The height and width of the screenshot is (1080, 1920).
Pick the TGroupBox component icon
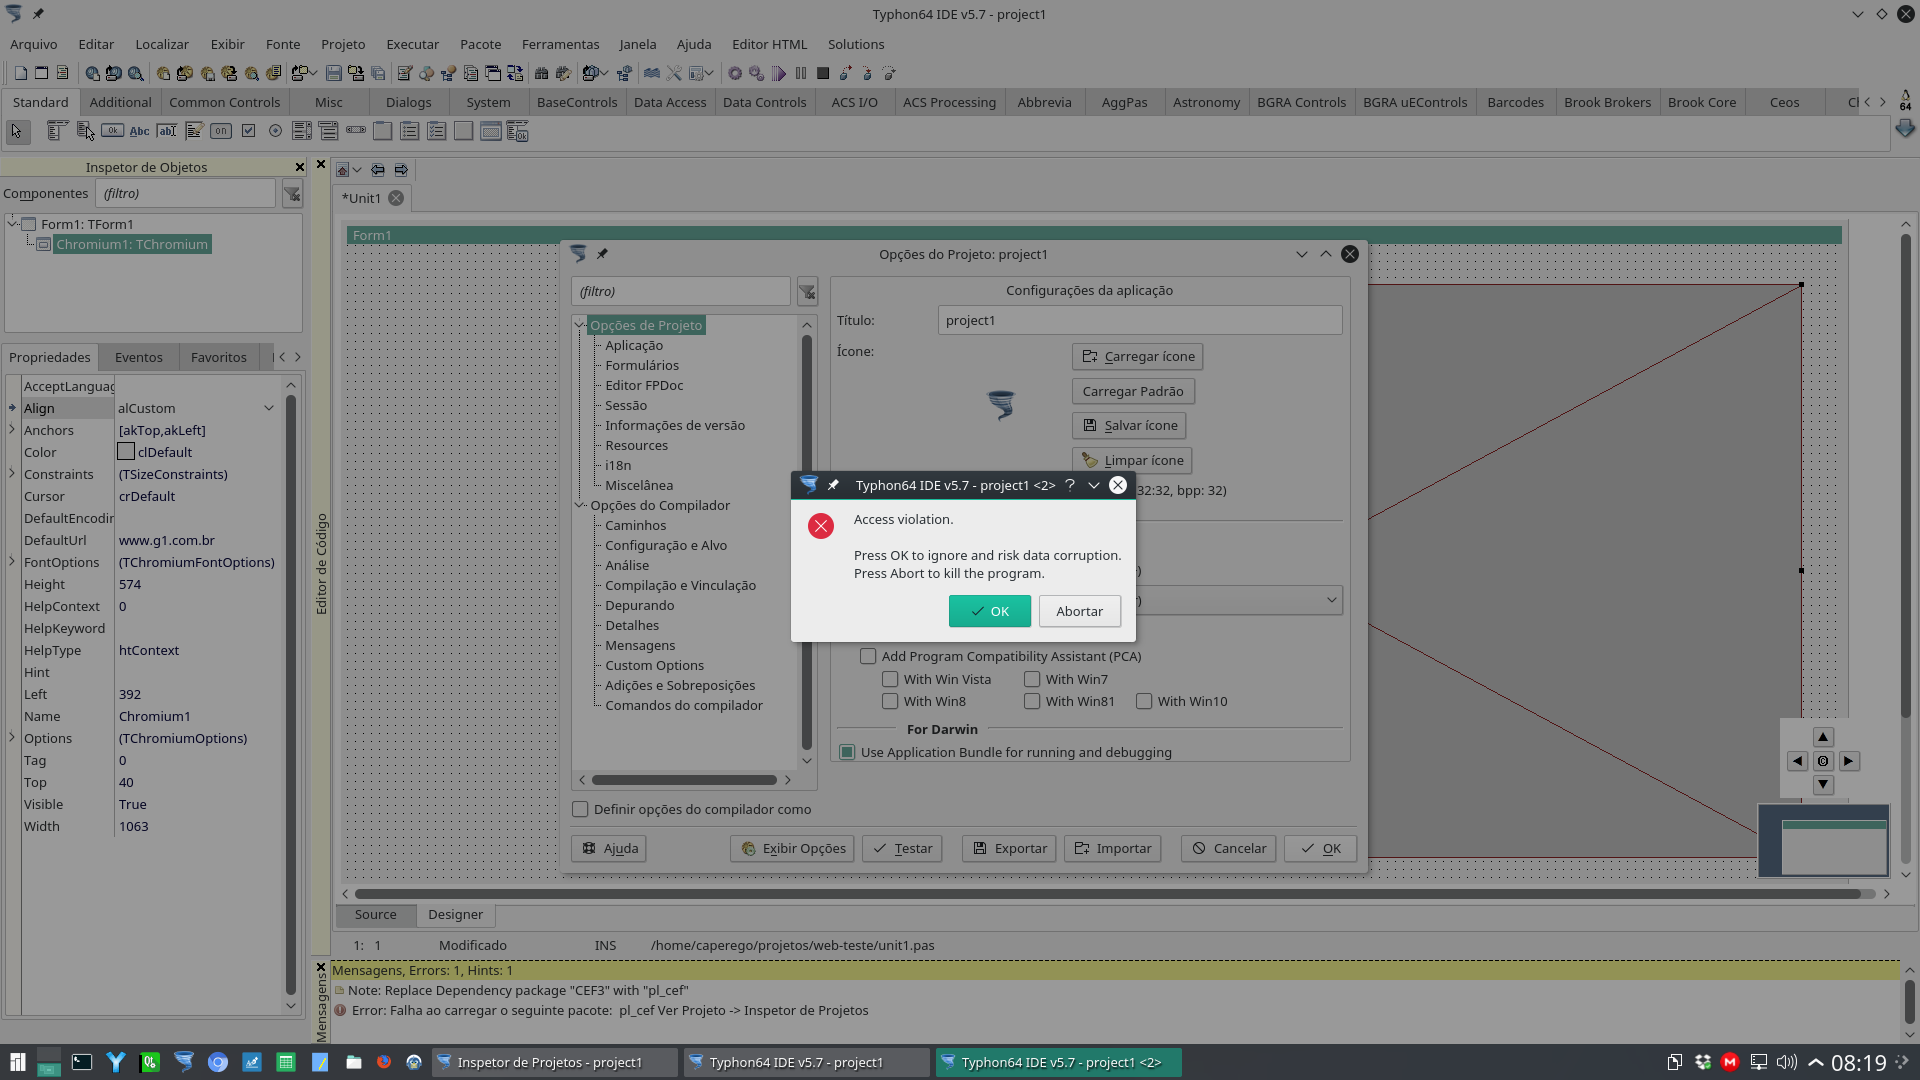click(383, 131)
